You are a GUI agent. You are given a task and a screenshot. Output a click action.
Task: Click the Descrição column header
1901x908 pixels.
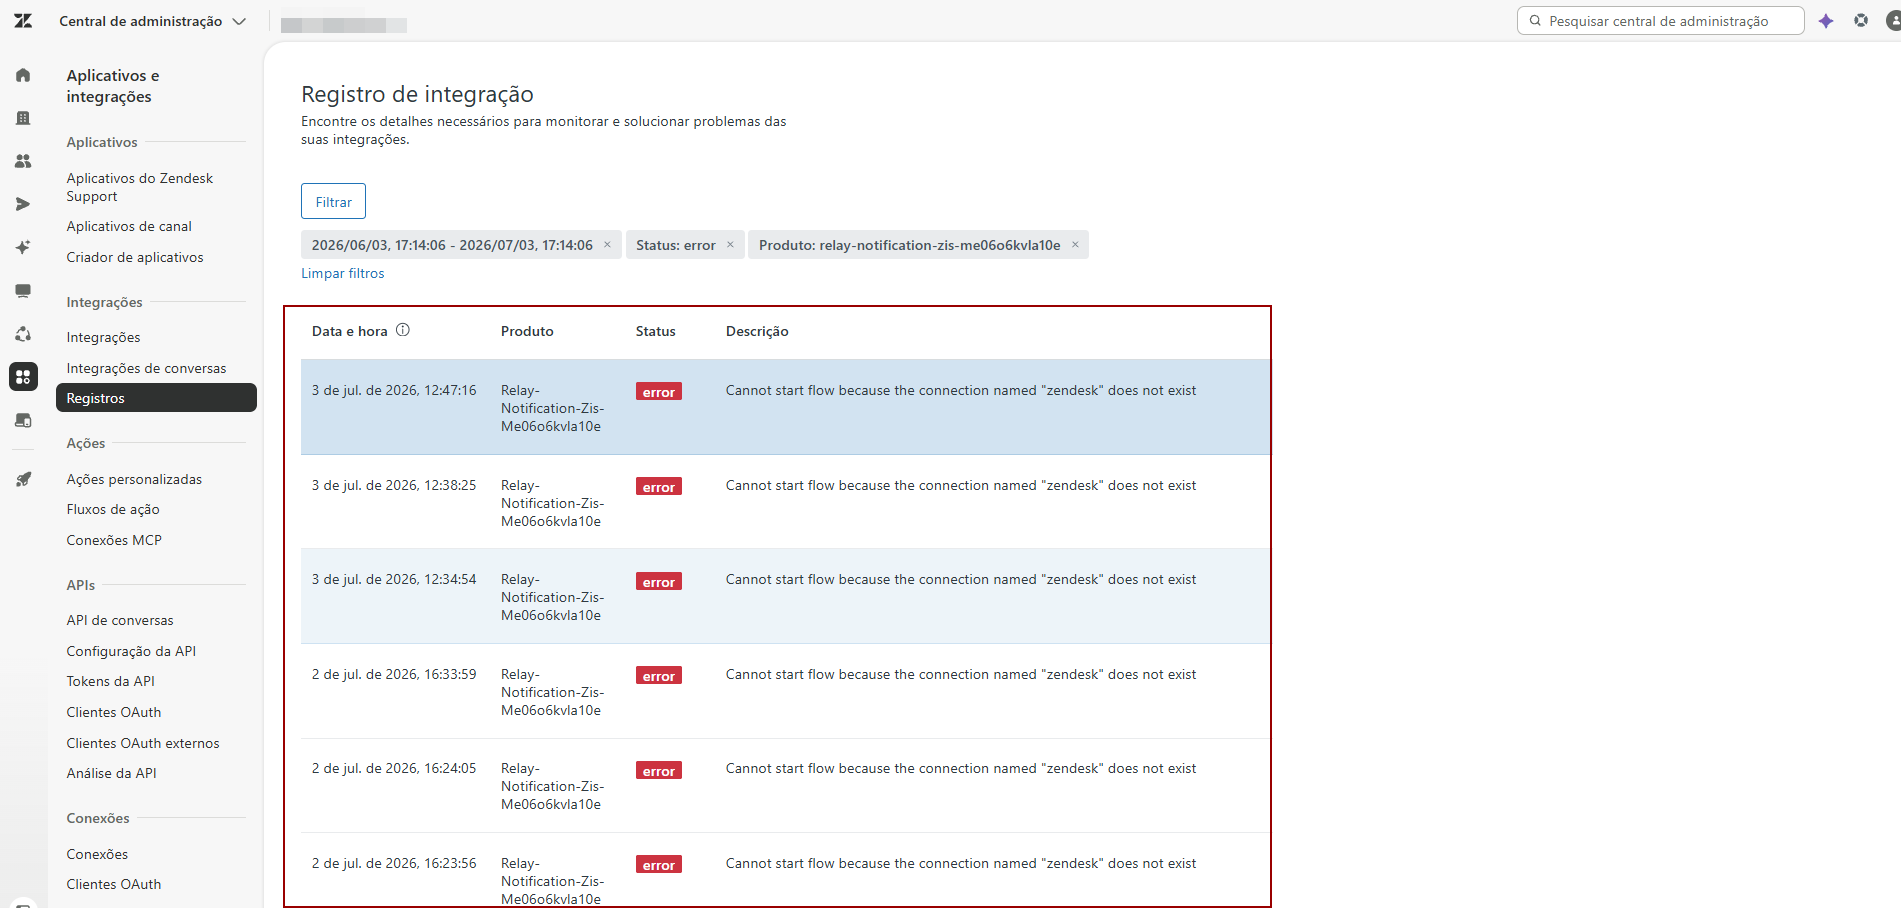[757, 331]
